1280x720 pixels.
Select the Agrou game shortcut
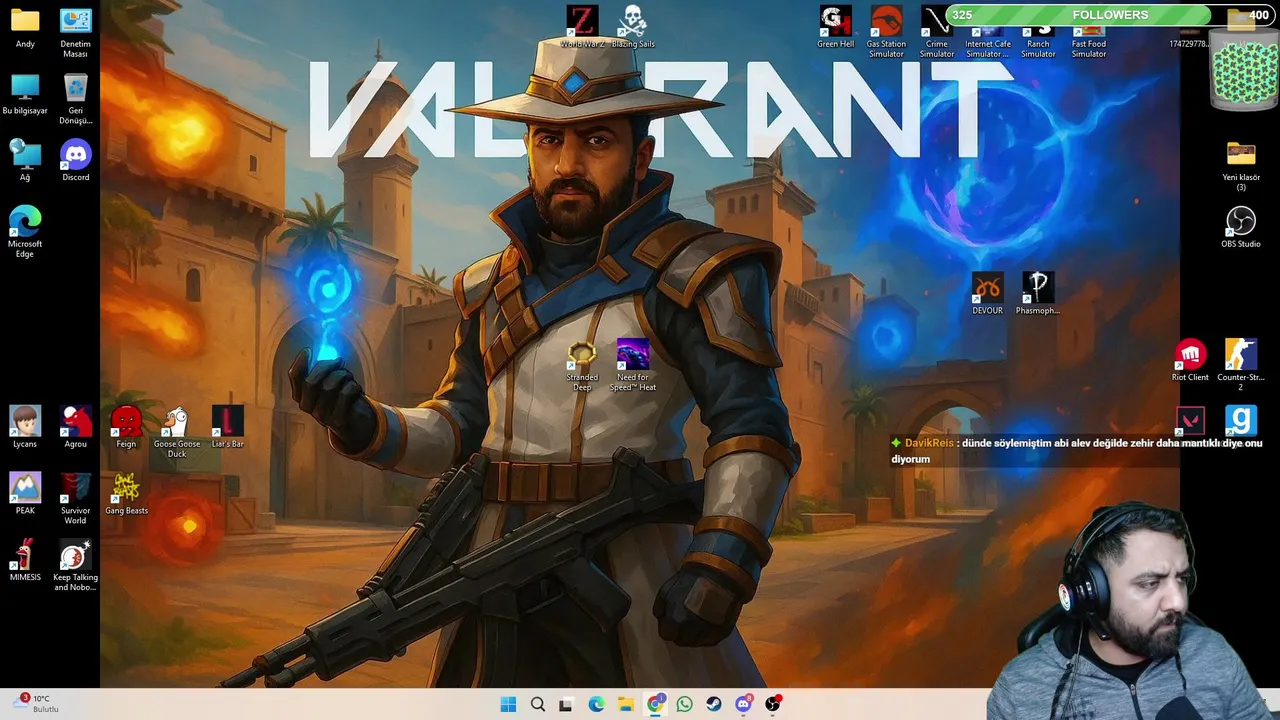[x=75, y=428]
